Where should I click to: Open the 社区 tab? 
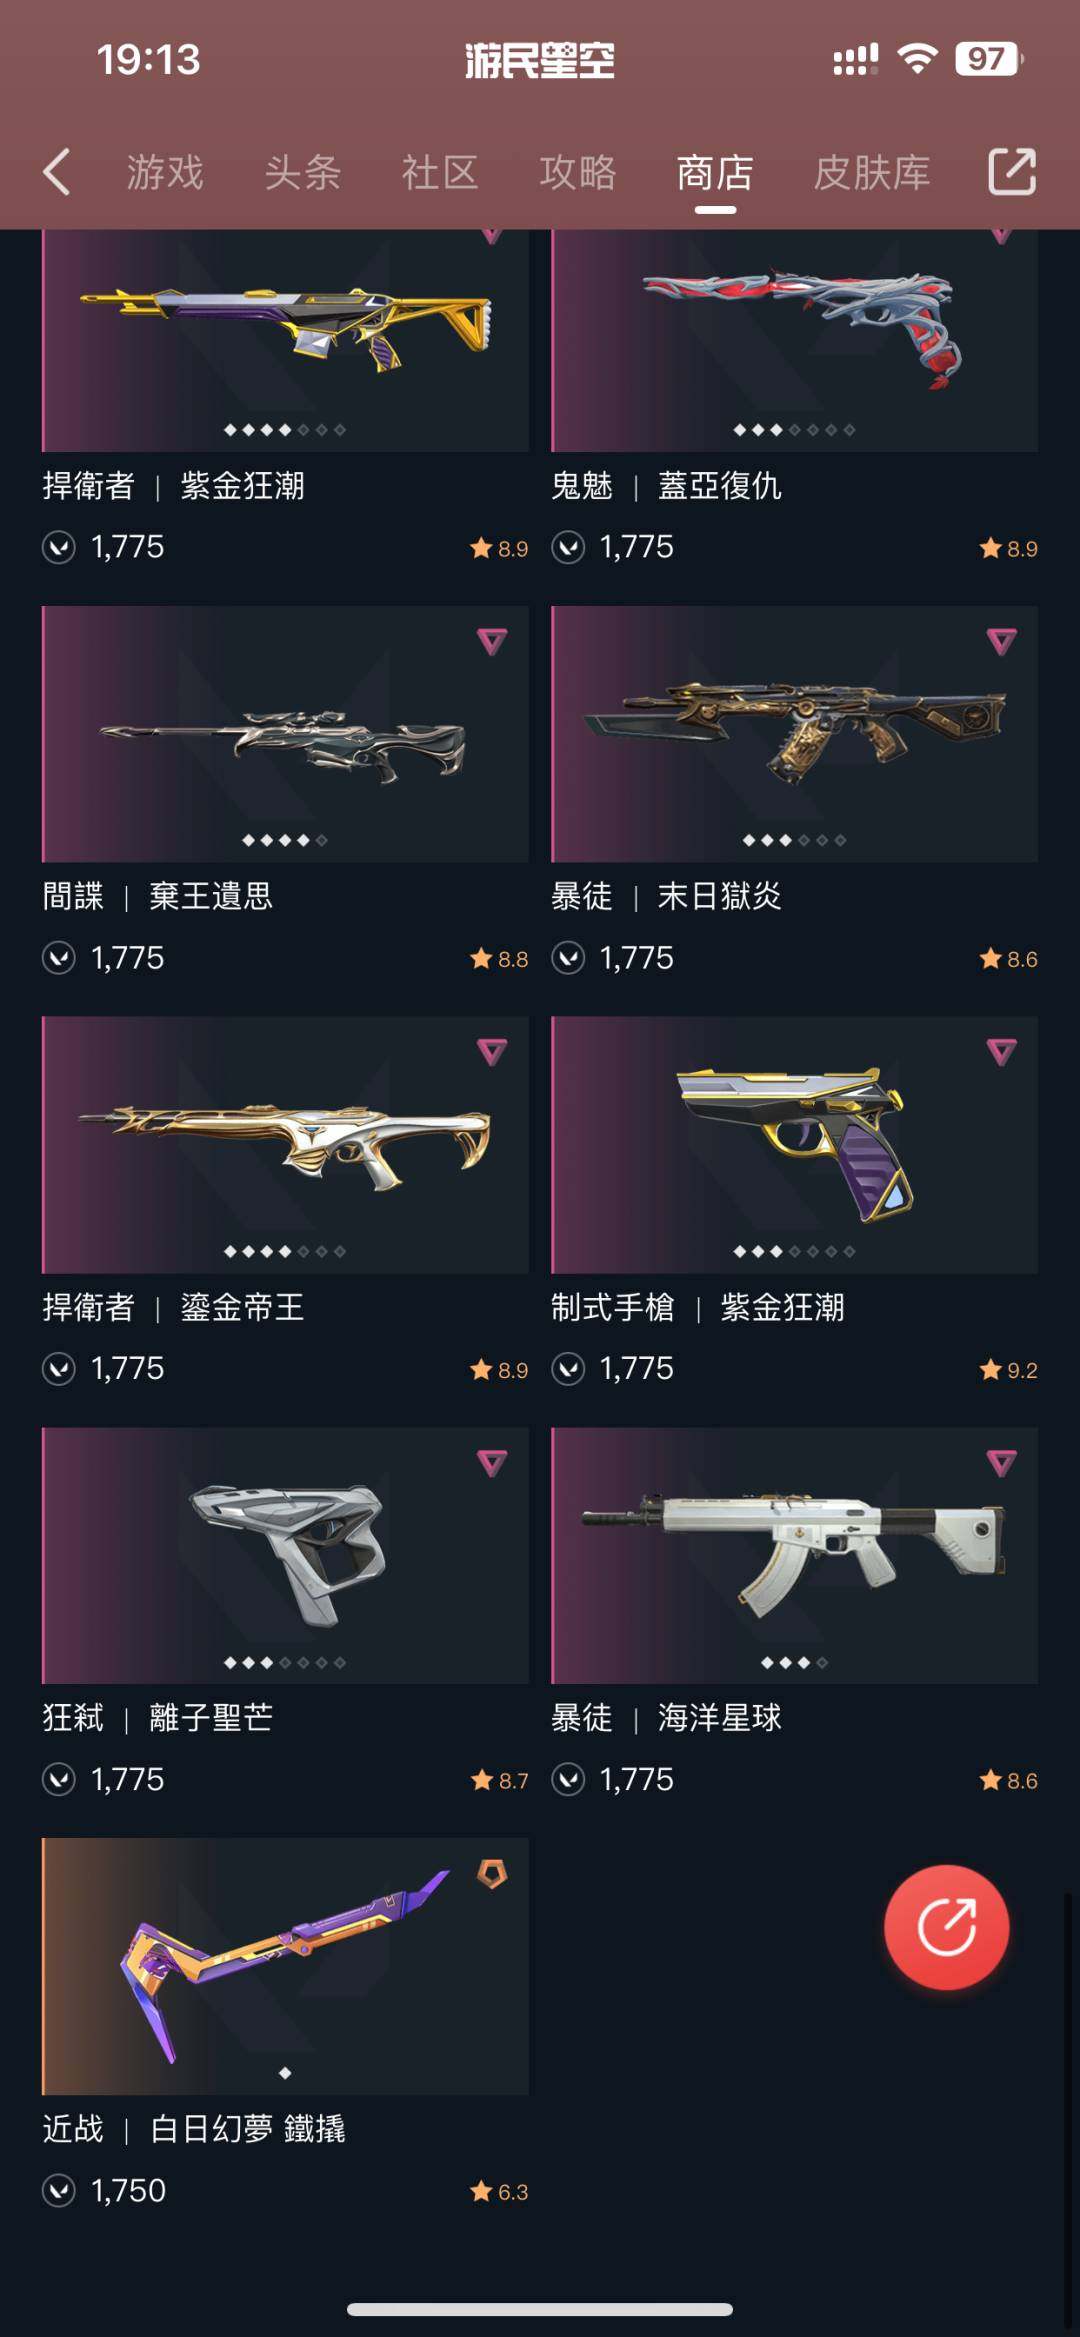[x=440, y=172]
